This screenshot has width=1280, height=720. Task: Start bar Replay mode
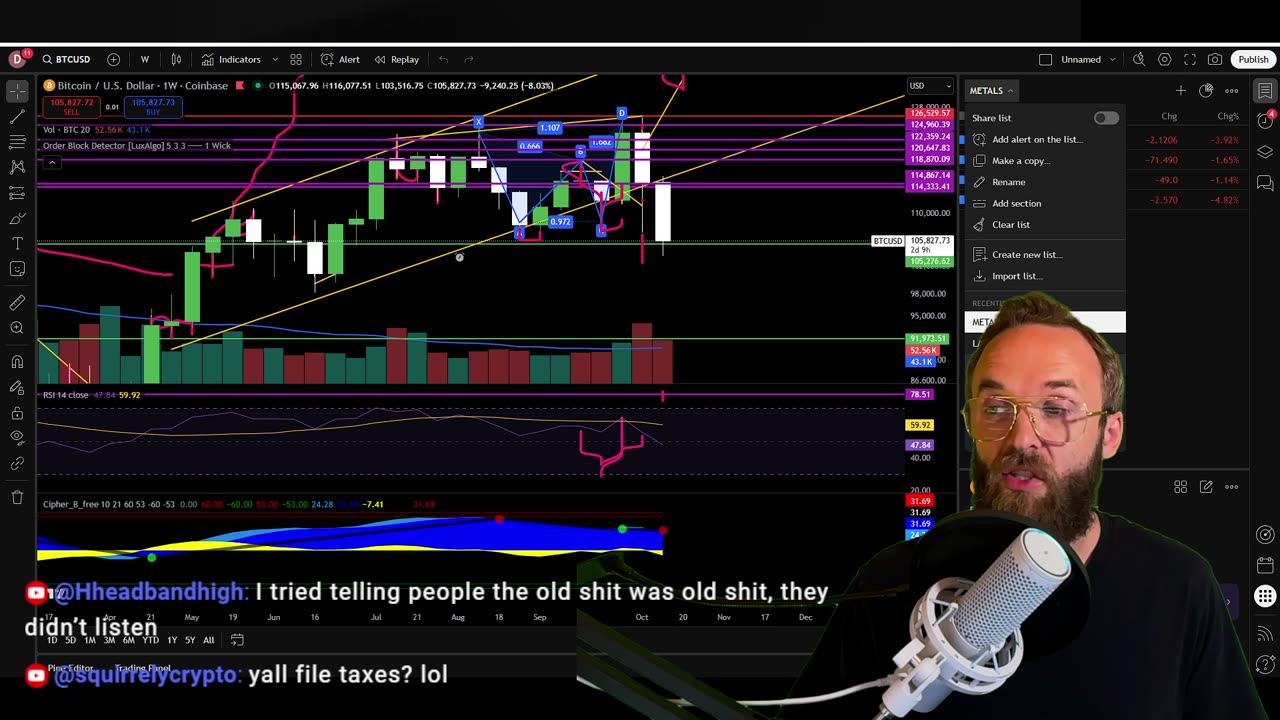tap(396, 59)
